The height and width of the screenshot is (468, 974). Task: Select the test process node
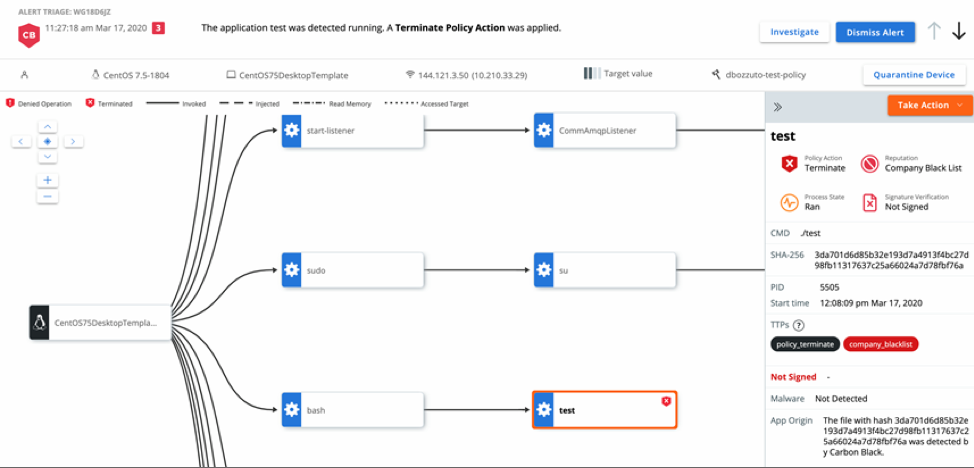pyautogui.click(x=604, y=410)
